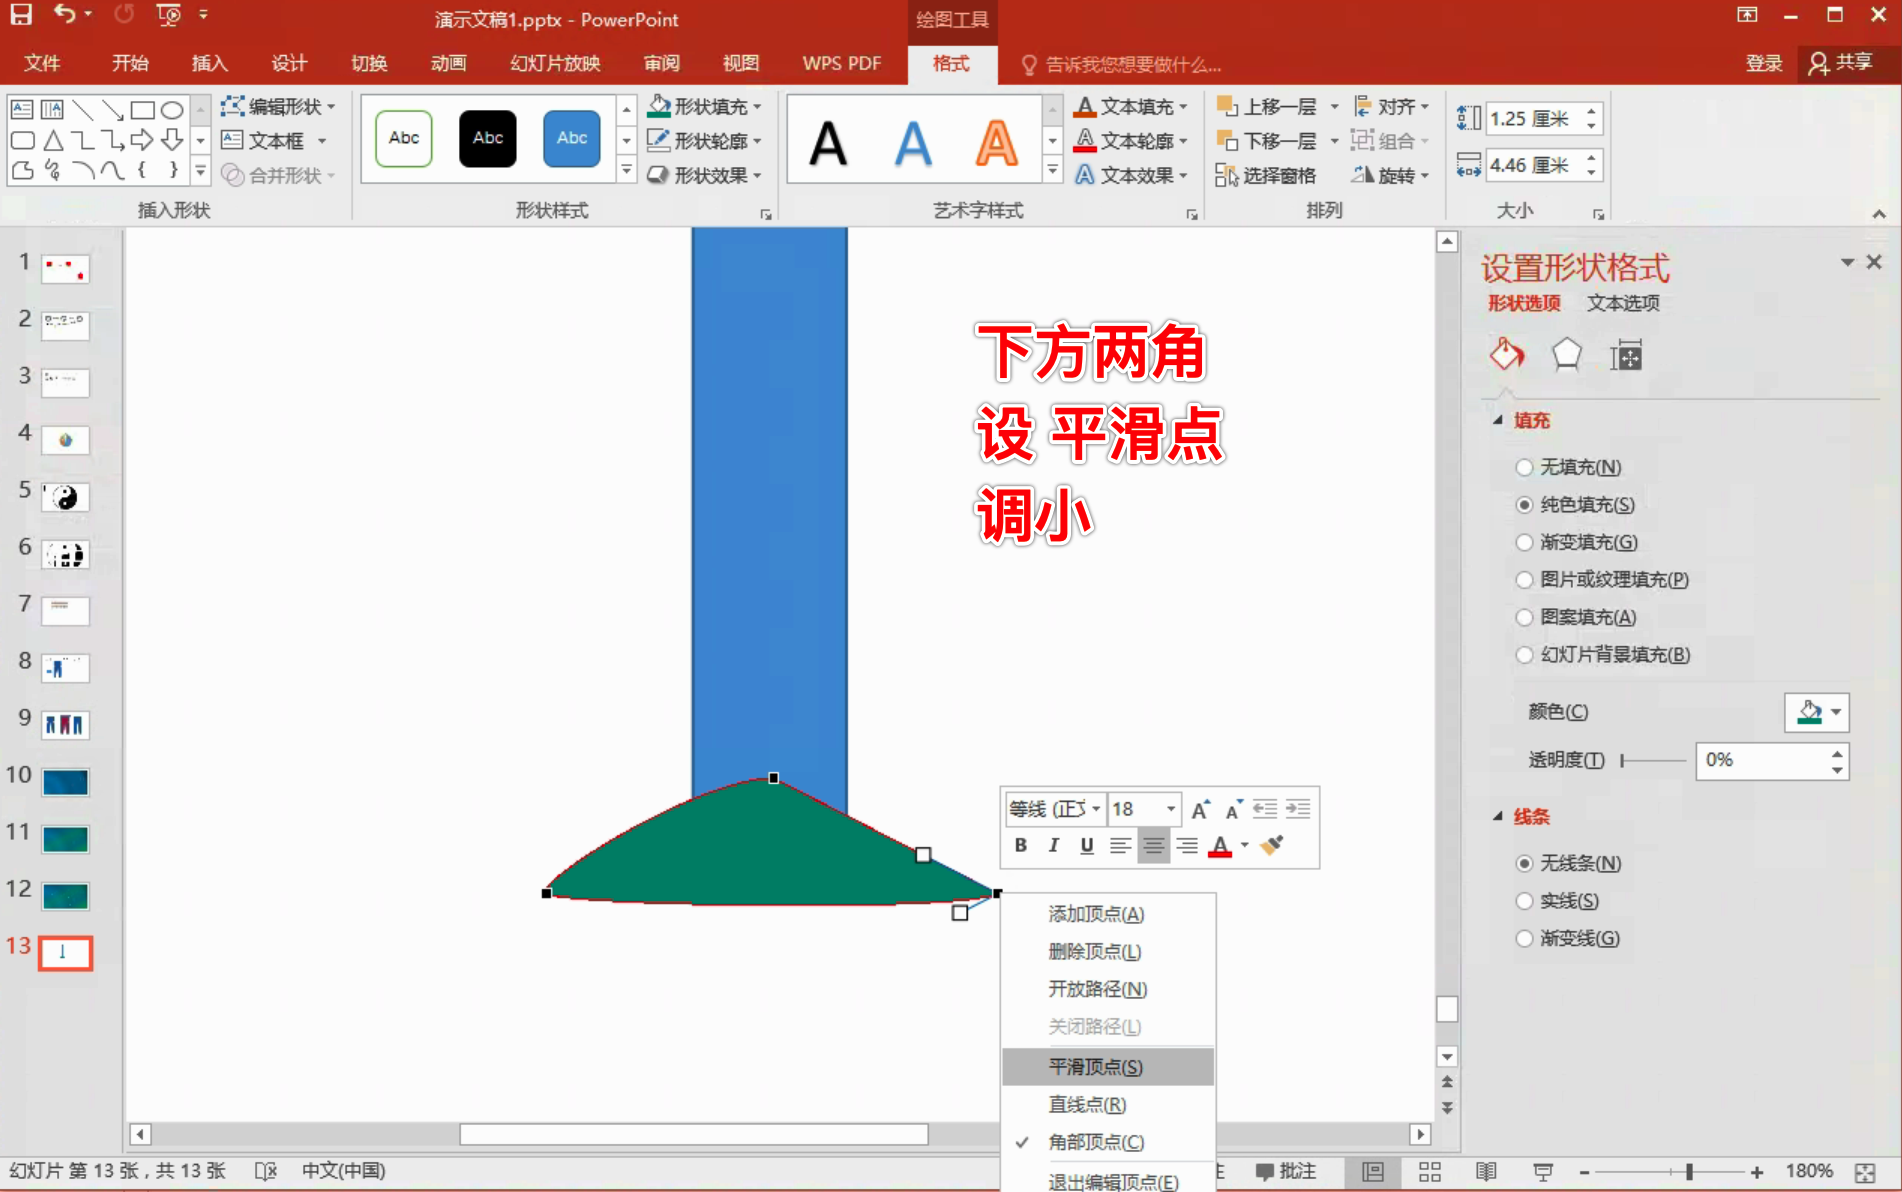Click the Selection Pane (选择窗格) button
1902x1192 pixels.
(x=1266, y=175)
